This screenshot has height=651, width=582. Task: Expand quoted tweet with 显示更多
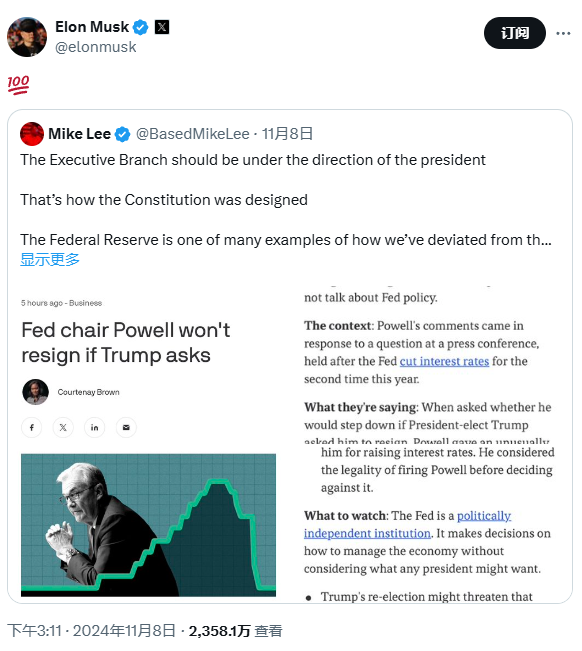point(50,259)
